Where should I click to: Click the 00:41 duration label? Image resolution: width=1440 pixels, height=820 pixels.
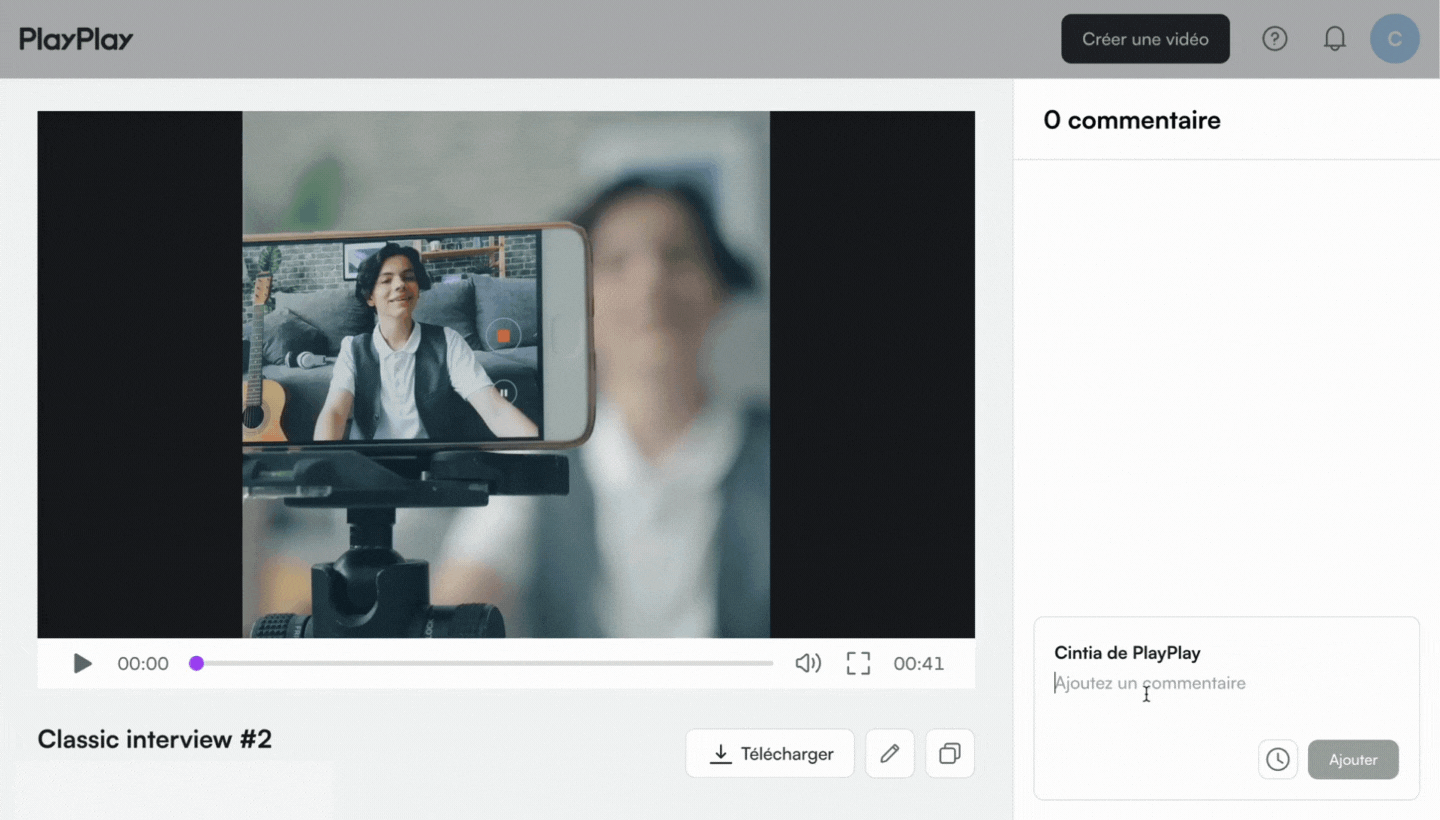pos(919,664)
